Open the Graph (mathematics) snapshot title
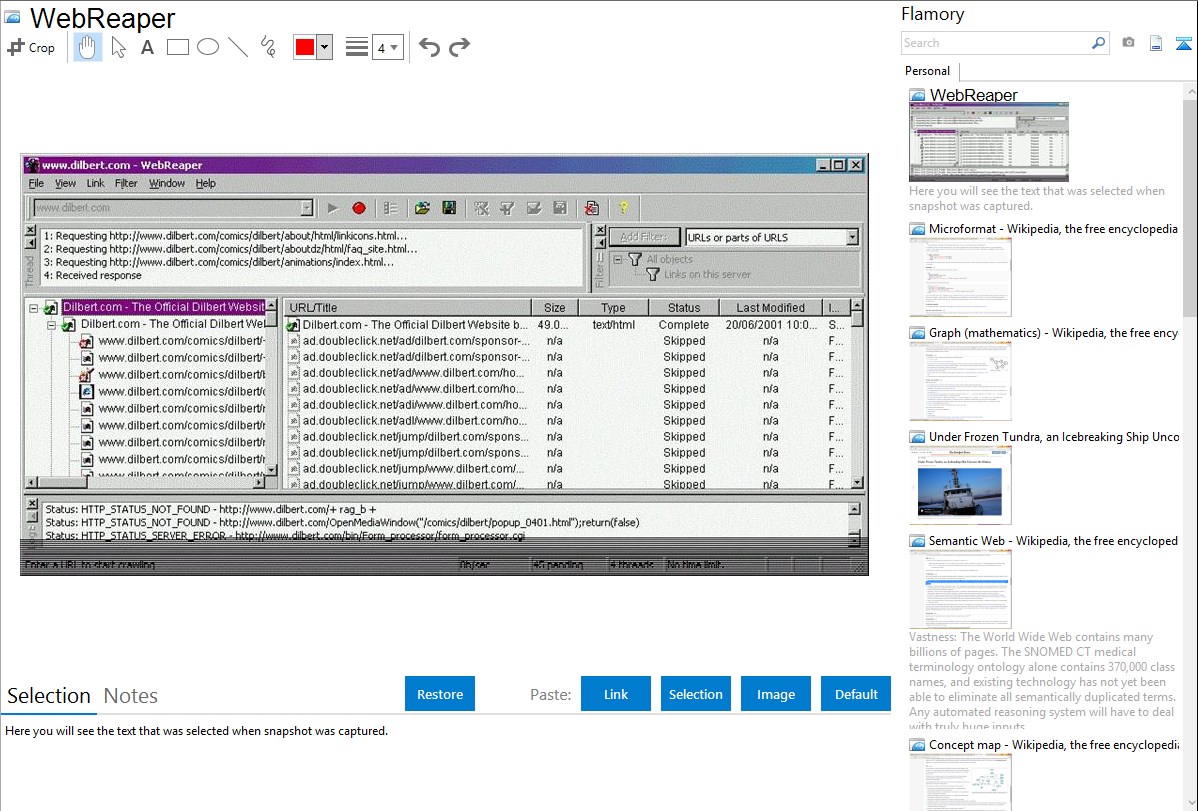The image size is (1198, 811). [x=1053, y=333]
